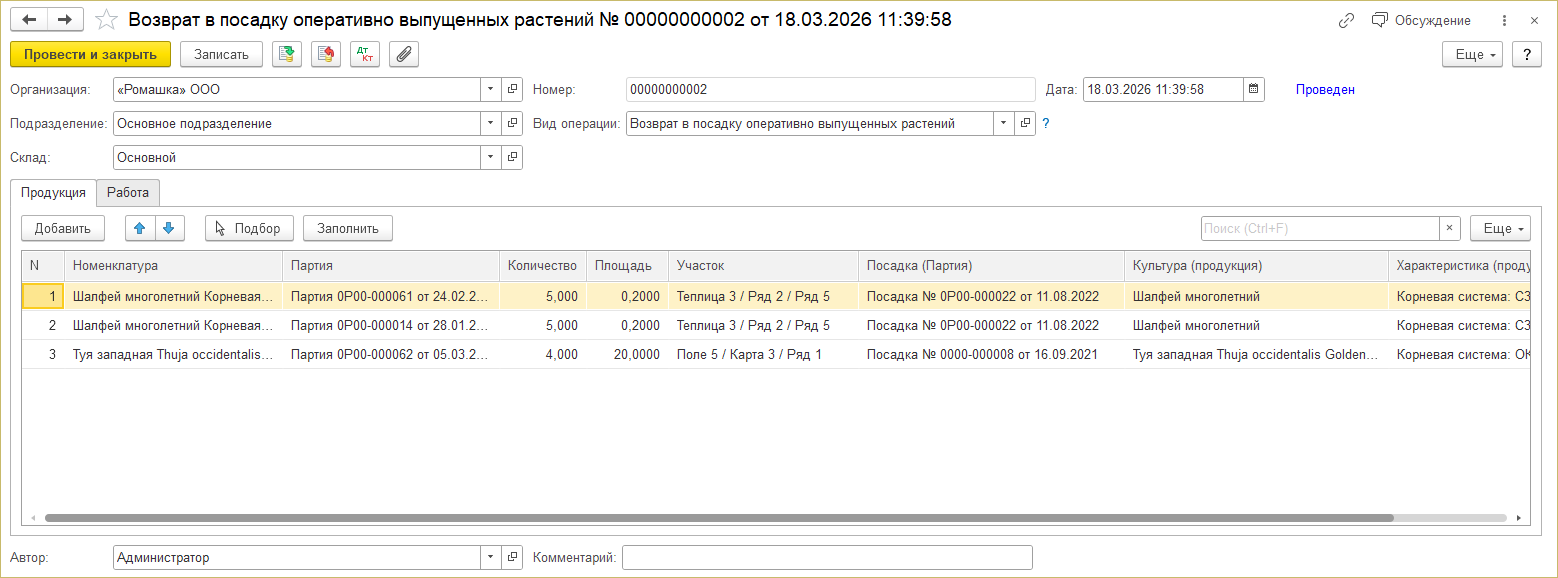Viewport: 1558px width, 578px height.
Task: Go forward with the right arrow button
Action: coord(65,20)
